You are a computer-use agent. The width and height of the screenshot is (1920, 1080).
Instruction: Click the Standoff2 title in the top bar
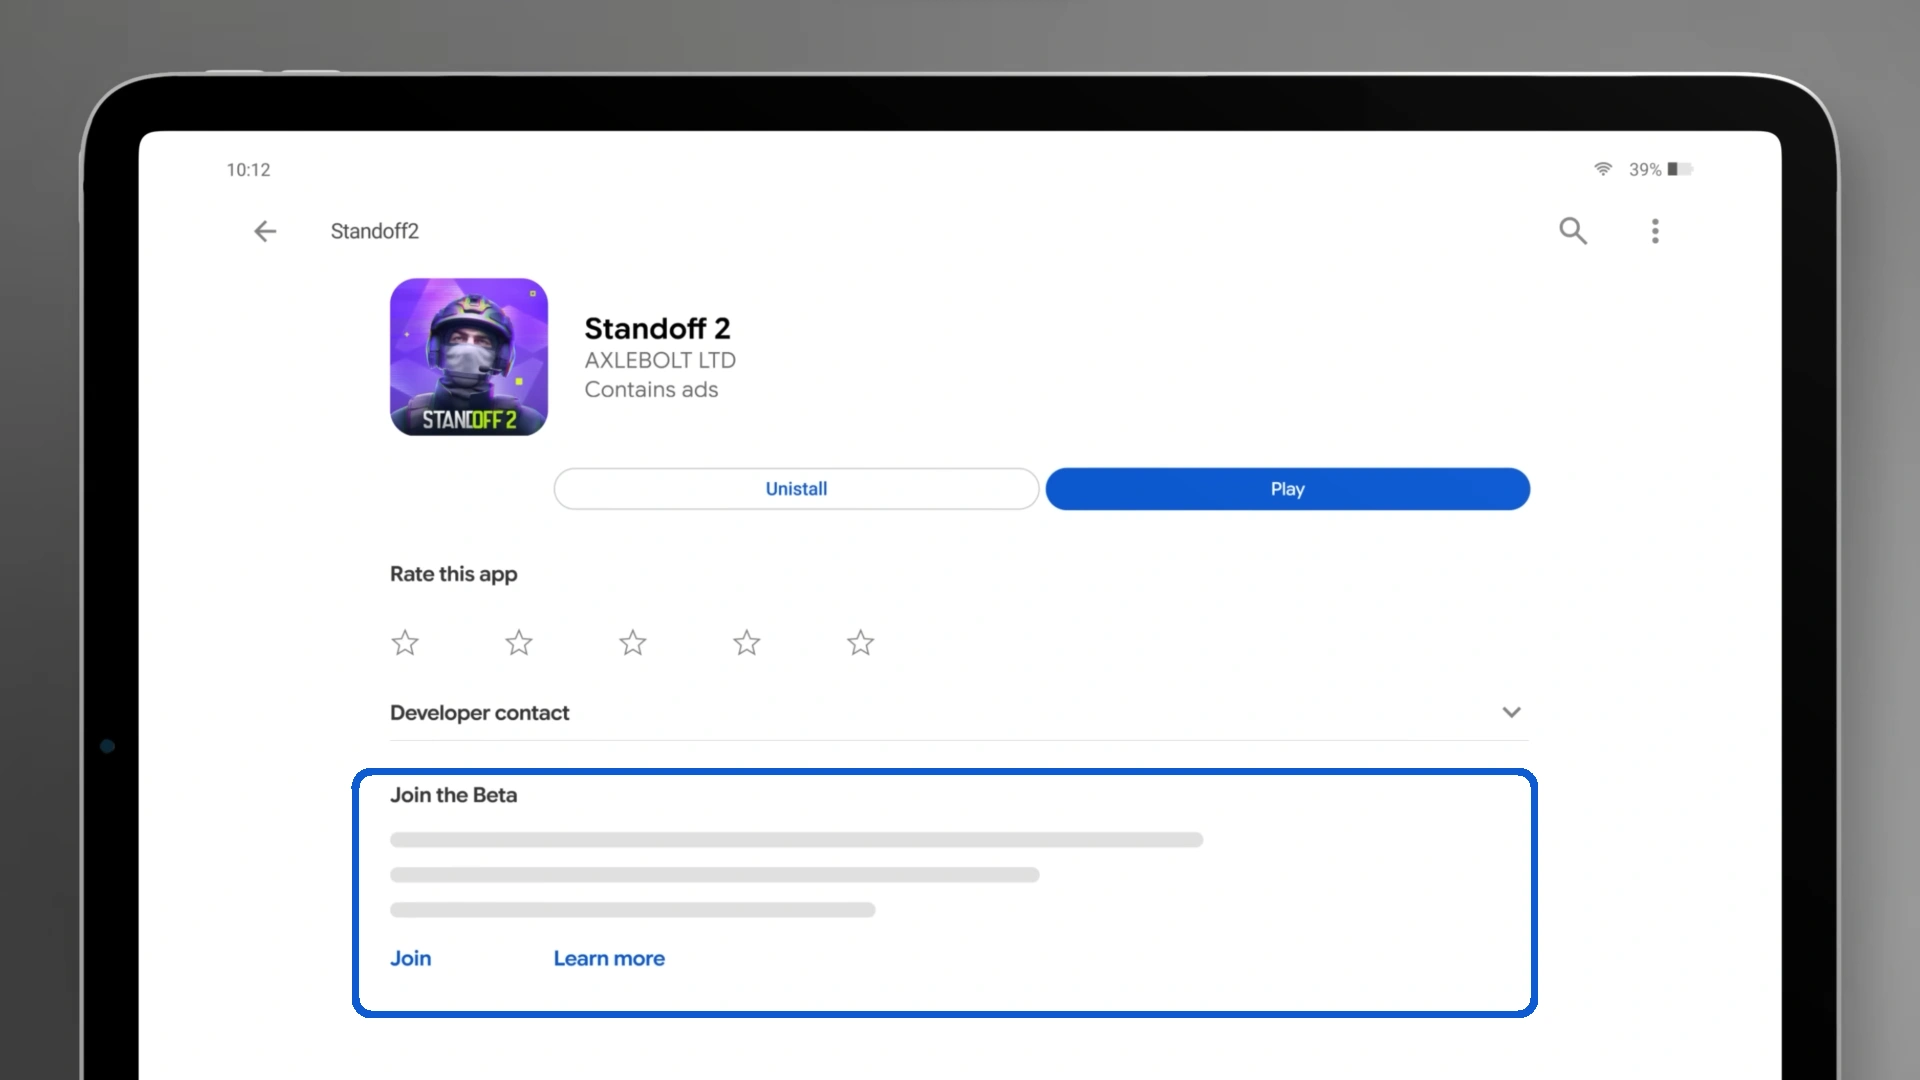[375, 231]
